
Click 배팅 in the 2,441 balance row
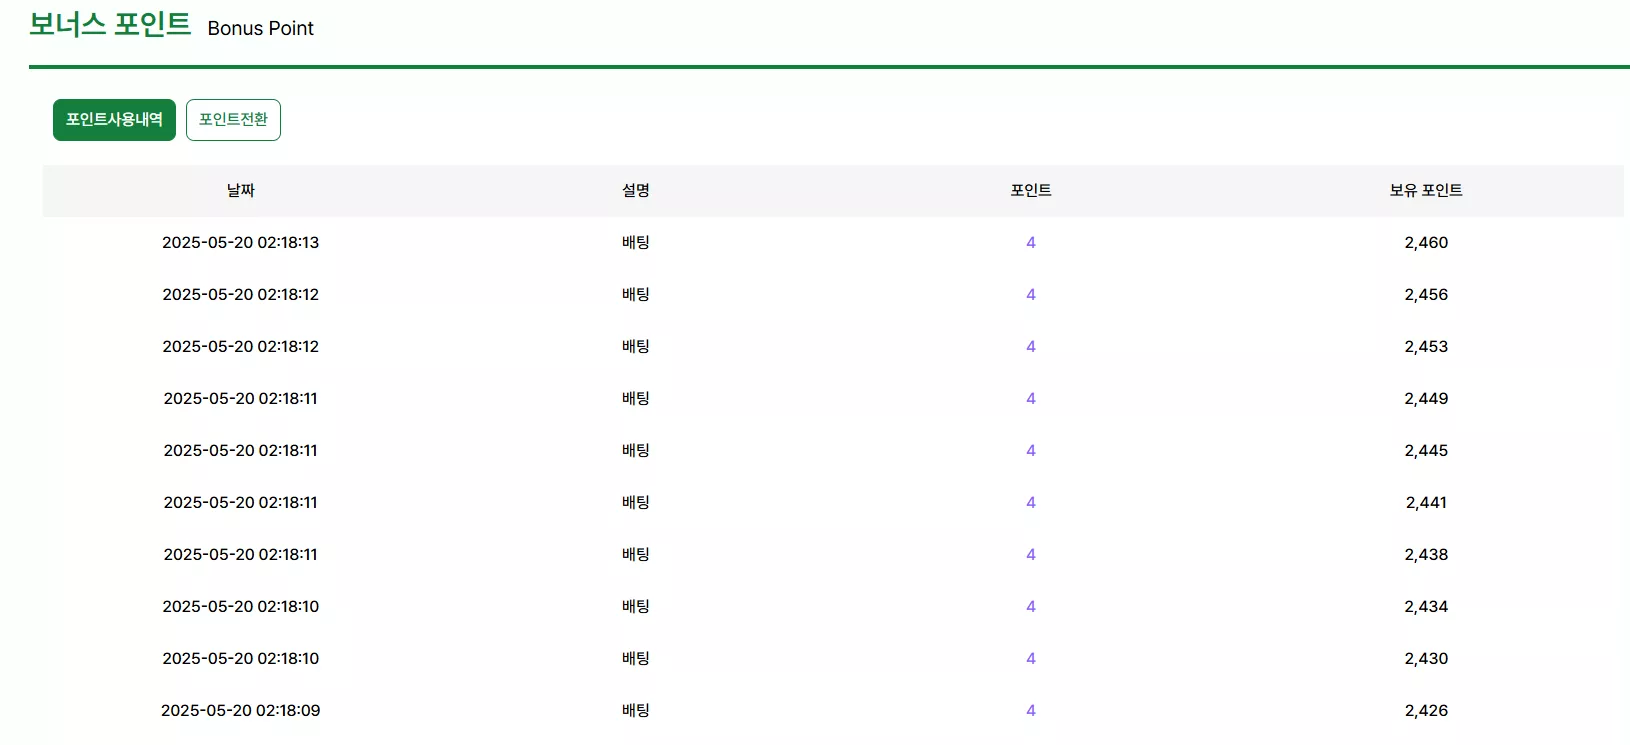tap(636, 502)
